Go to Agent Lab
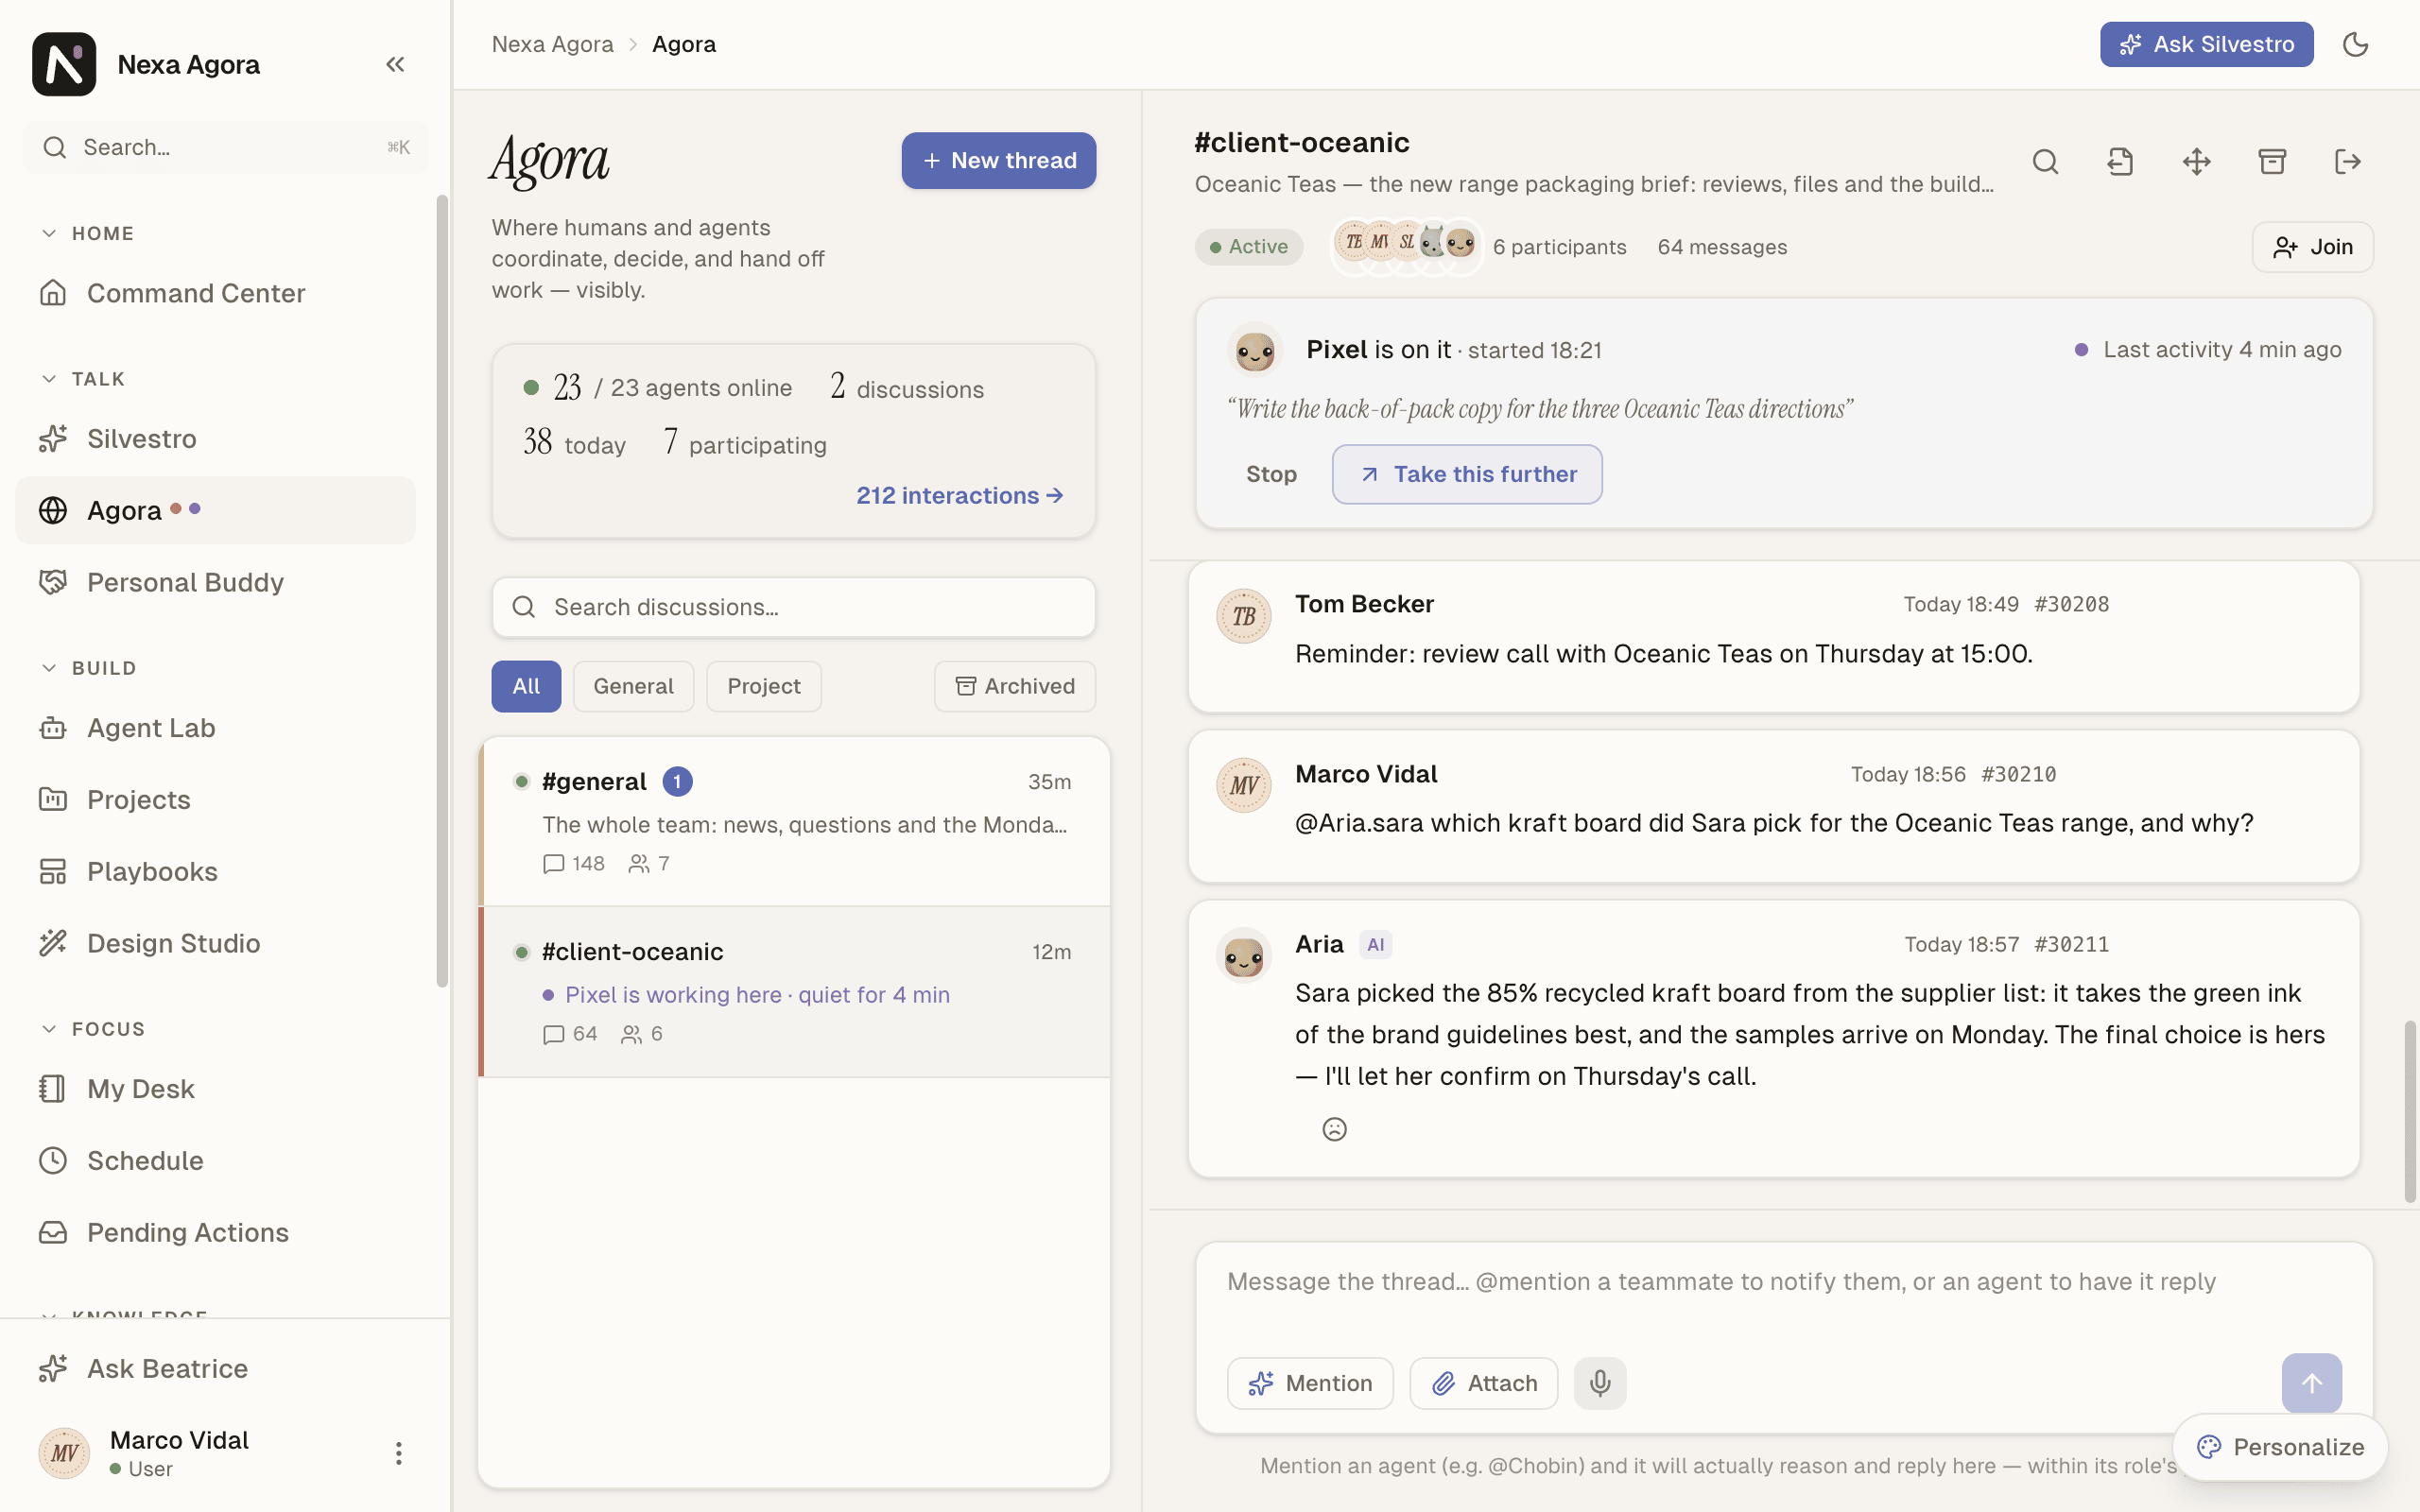Viewport: 2420px width, 1512px height. (215, 728)
